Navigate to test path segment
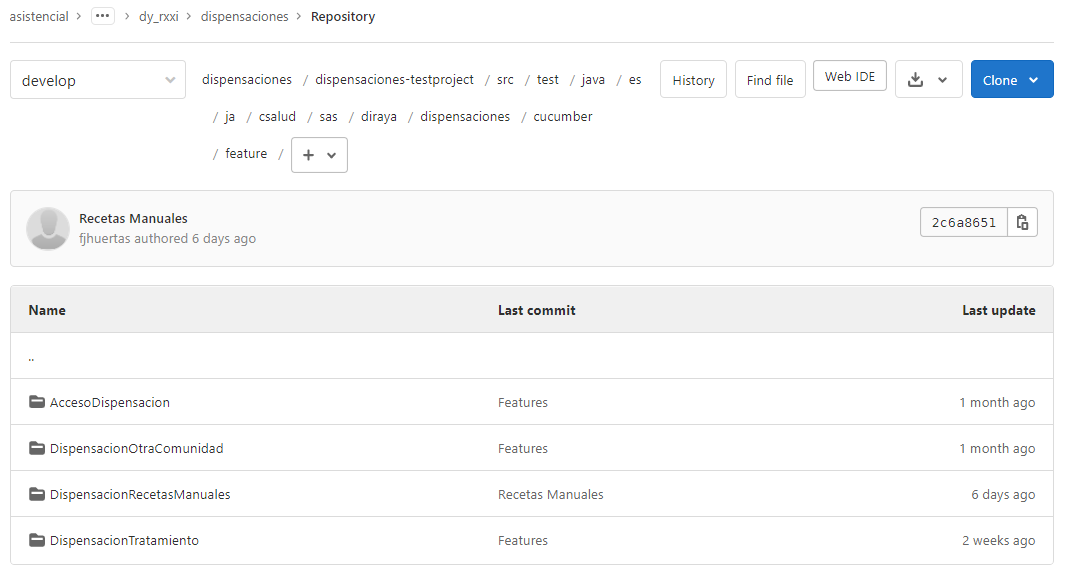This screenshot has height=585, width=1071. click(547, 79)
